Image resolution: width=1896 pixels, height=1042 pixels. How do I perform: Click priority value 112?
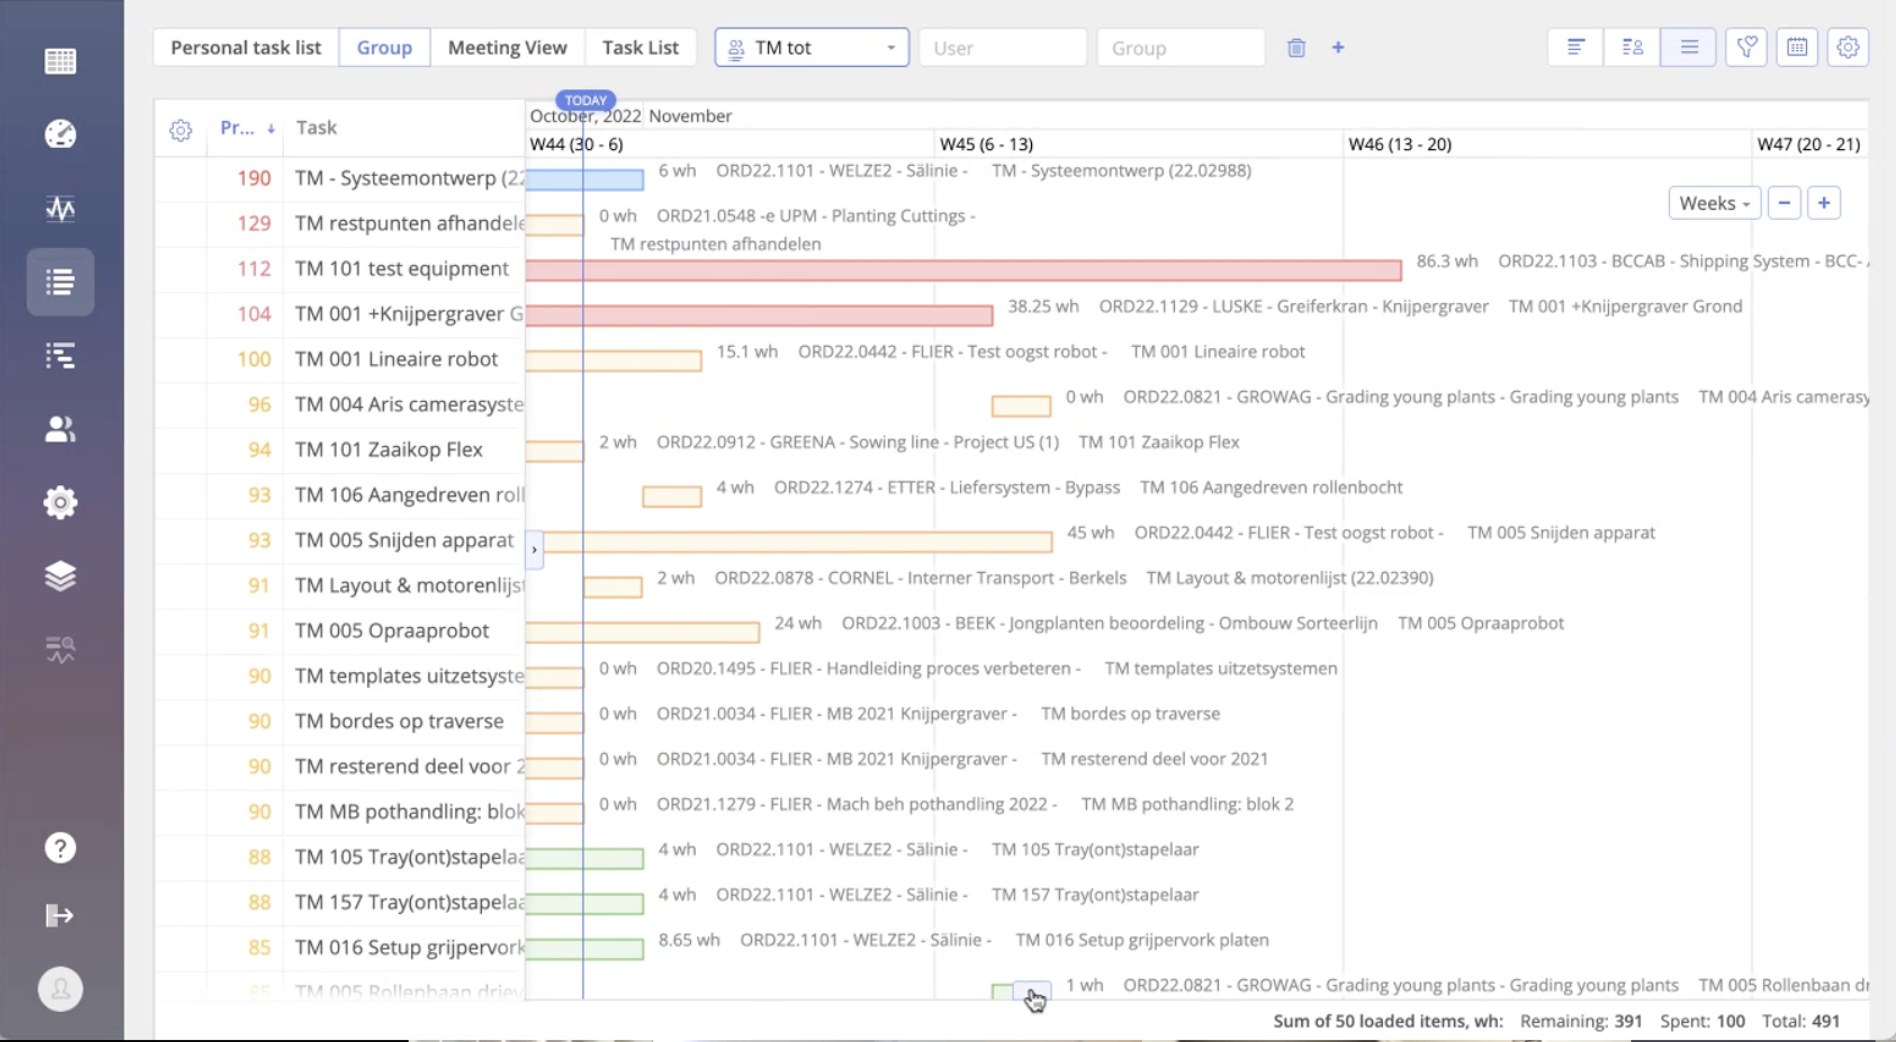tap(254, 269)
